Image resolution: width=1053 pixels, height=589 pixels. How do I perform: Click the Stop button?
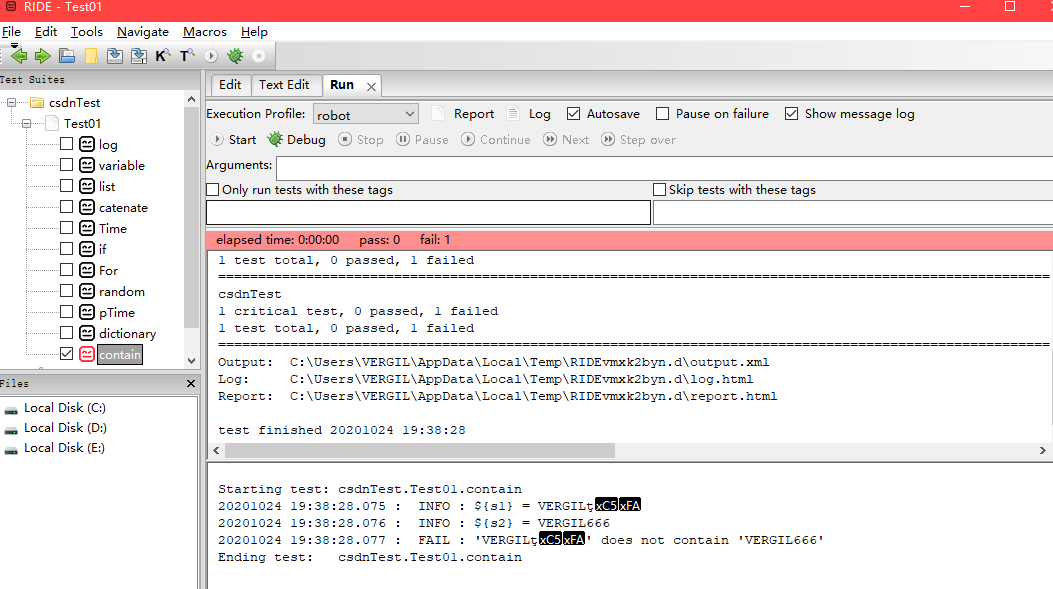pos(361,140)
